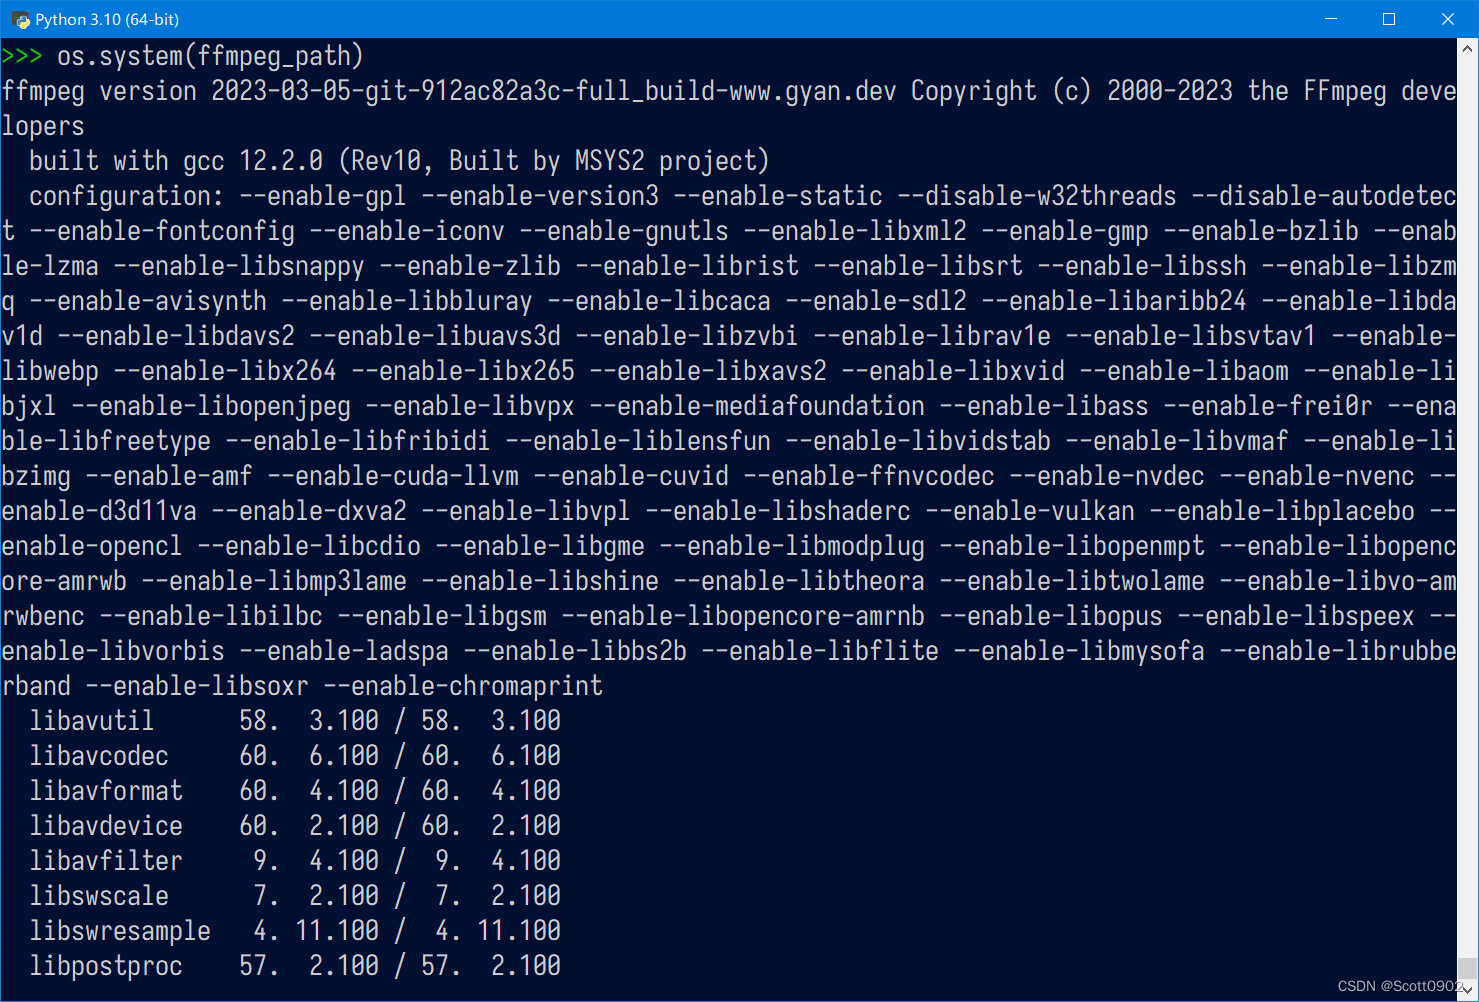
Task: Click the vertical scrollbar thumb
Action: click(1467, 968)
